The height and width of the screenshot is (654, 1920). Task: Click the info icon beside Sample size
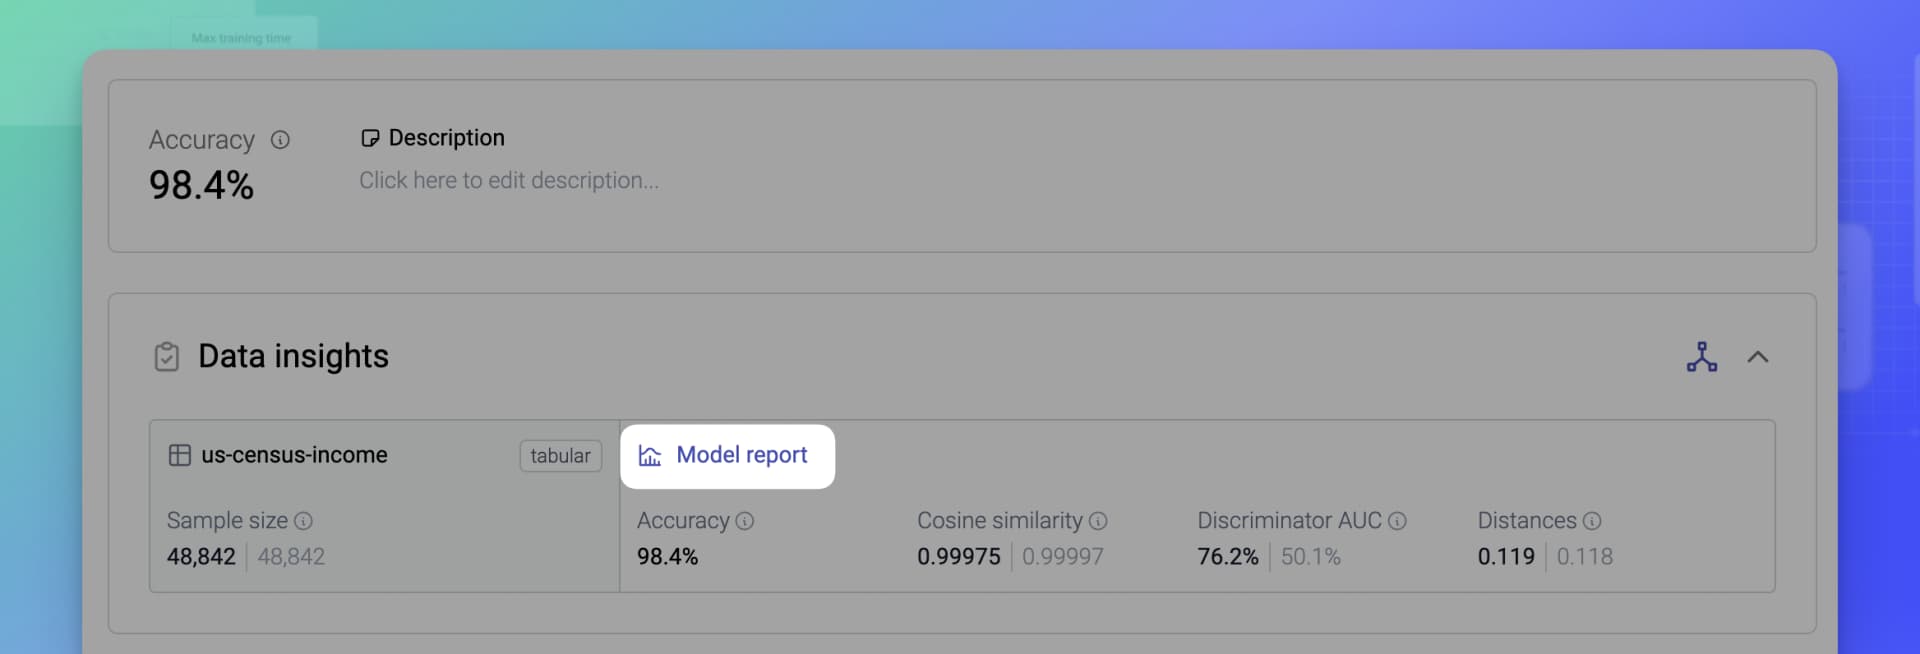303,520
